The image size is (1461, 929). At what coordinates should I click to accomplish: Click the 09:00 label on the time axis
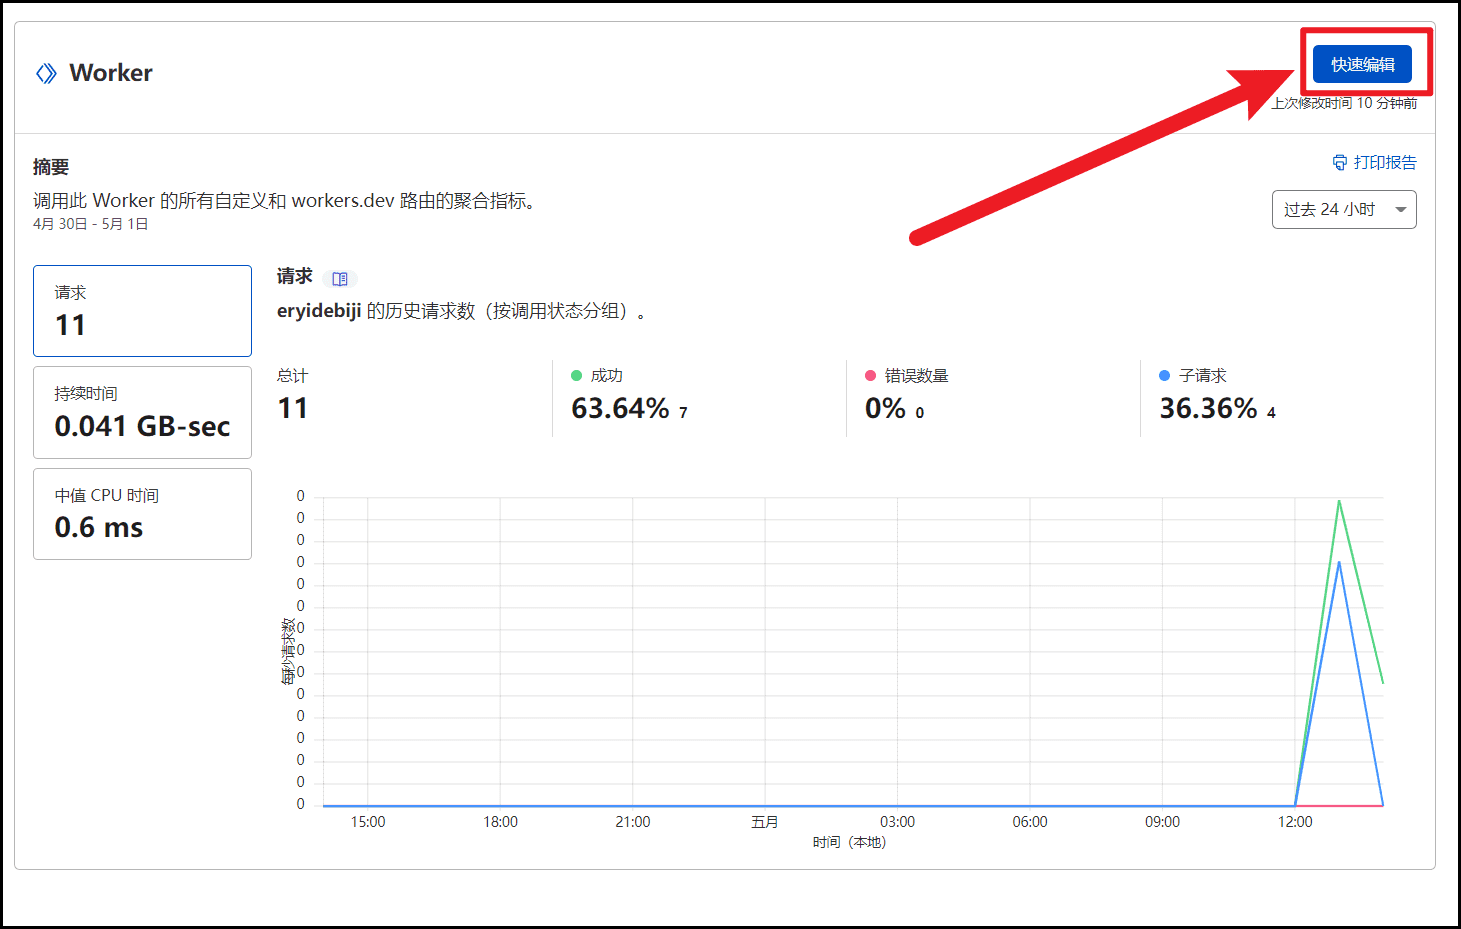tap(1162, 822)
